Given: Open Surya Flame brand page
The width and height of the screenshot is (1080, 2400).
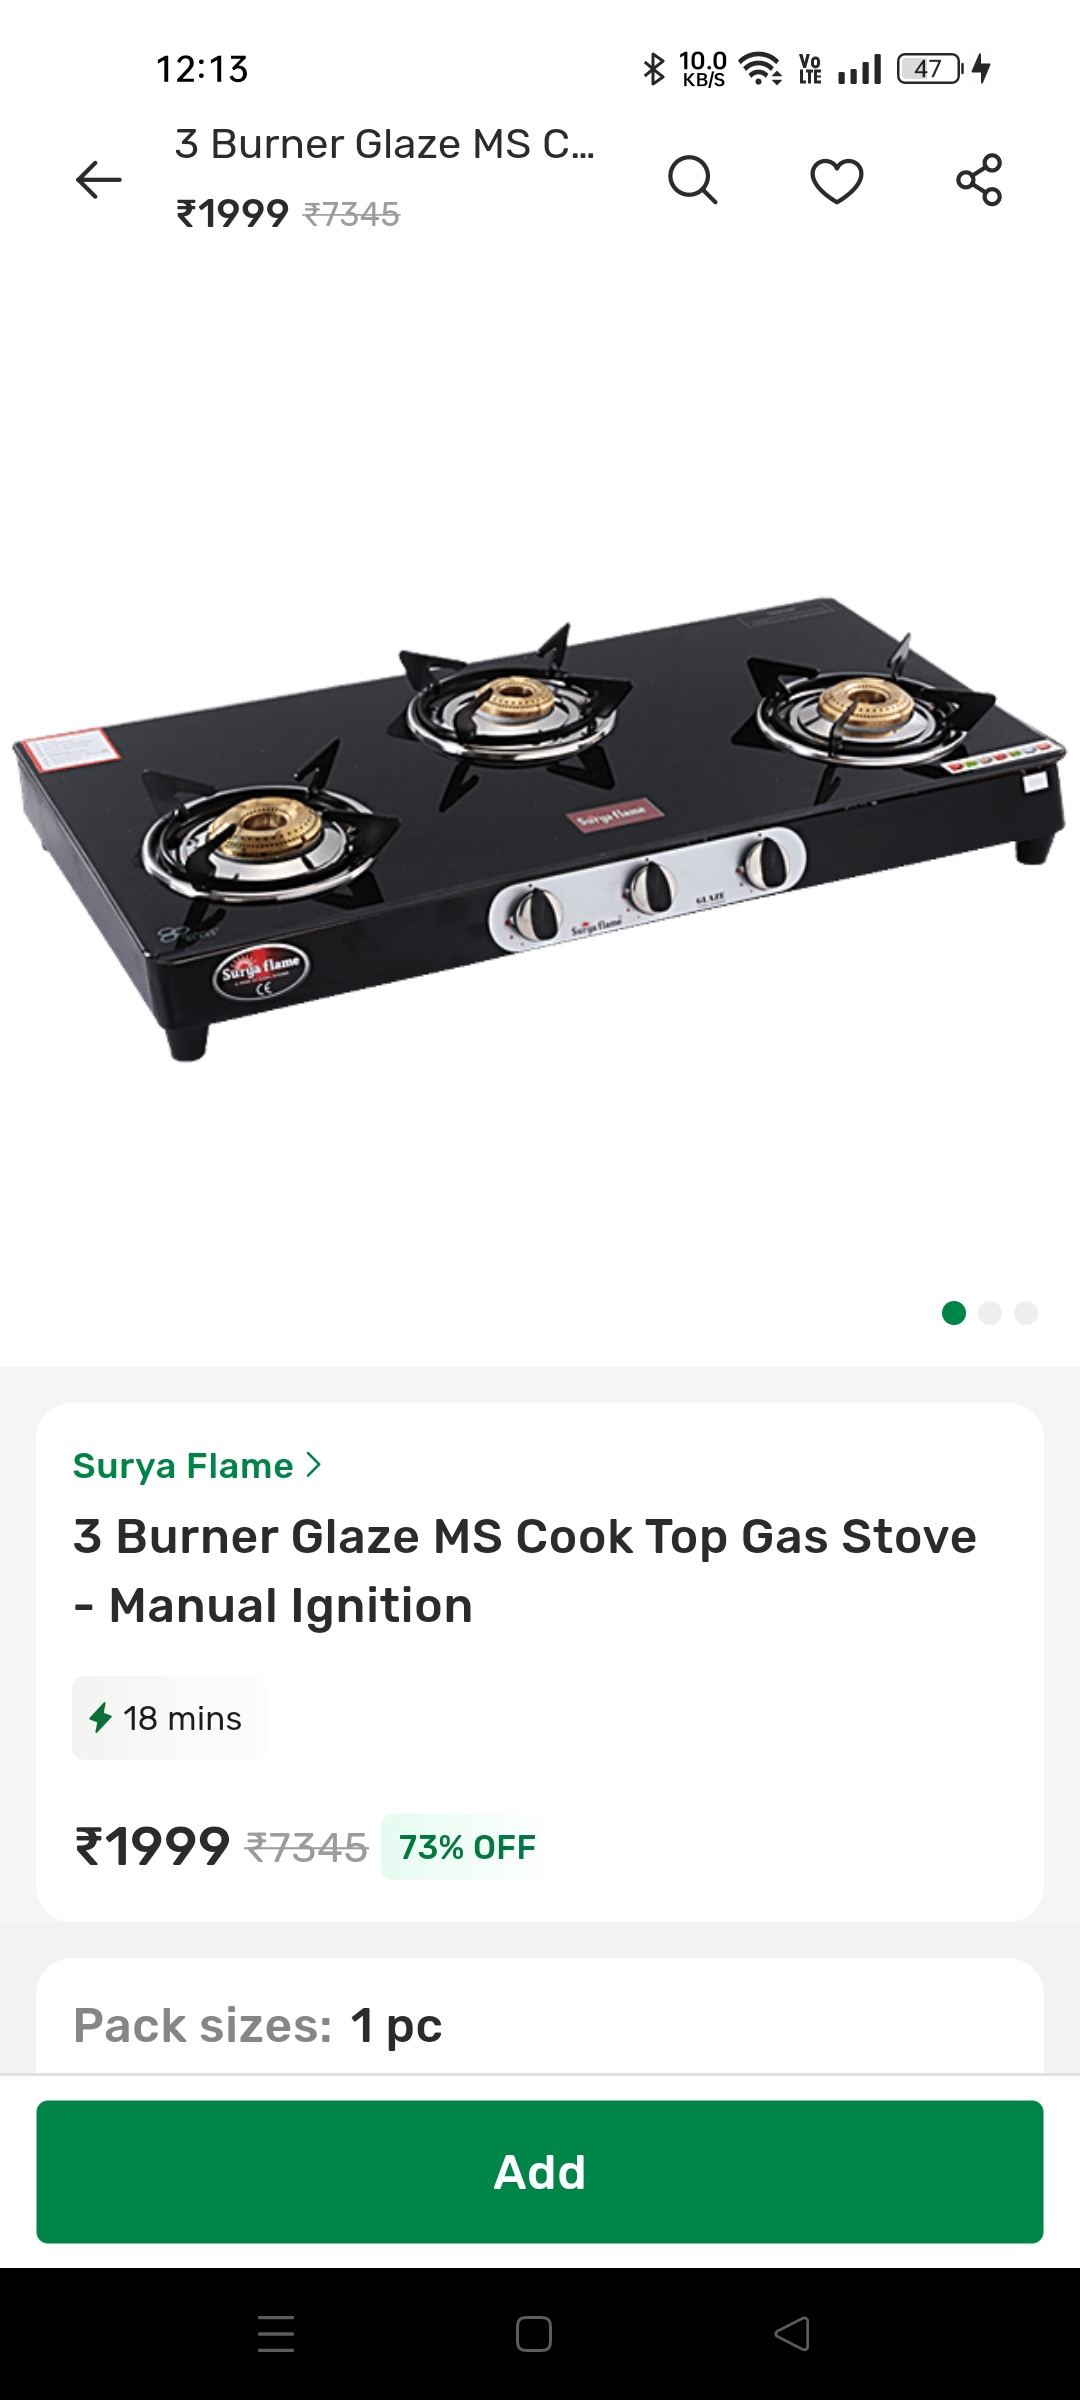Looking at the screenshot, I should (183, 1466).
